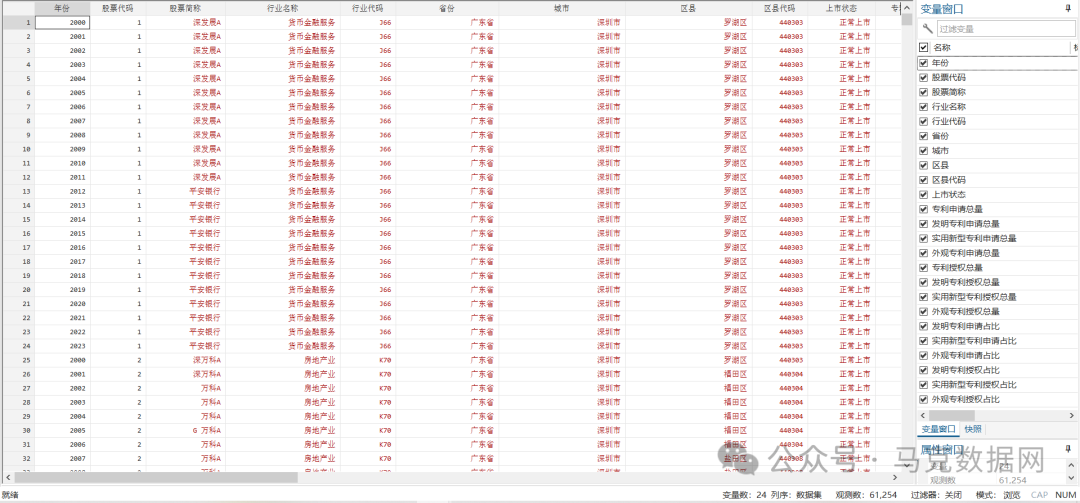1080x503 pixels.
Task: Select row number 1 header
Action: tap(18, 22)
